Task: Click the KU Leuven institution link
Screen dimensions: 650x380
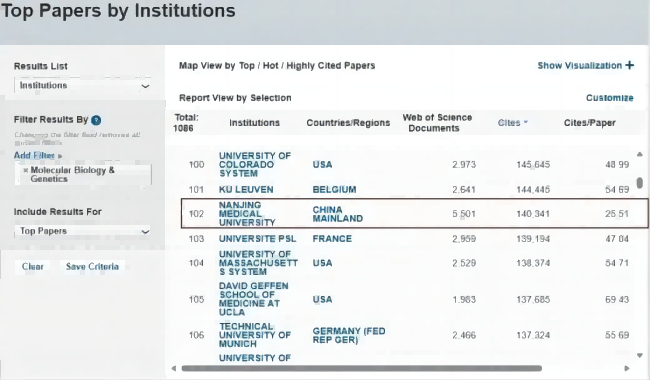Action: (246, 190)
